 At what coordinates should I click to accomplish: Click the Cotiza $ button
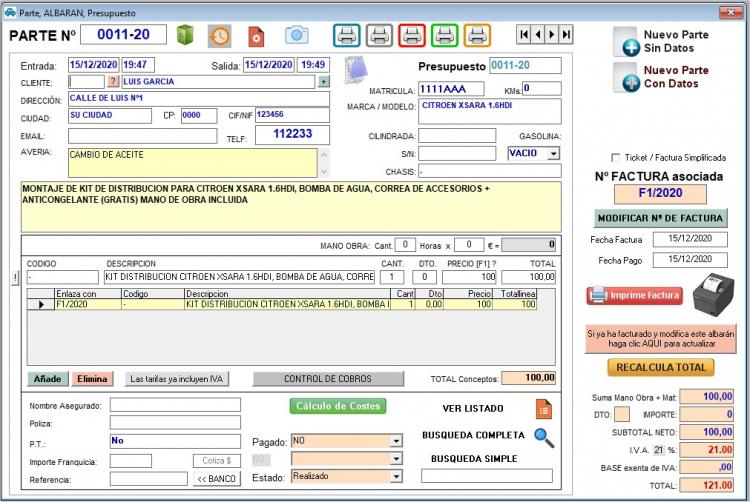[217, 461]
